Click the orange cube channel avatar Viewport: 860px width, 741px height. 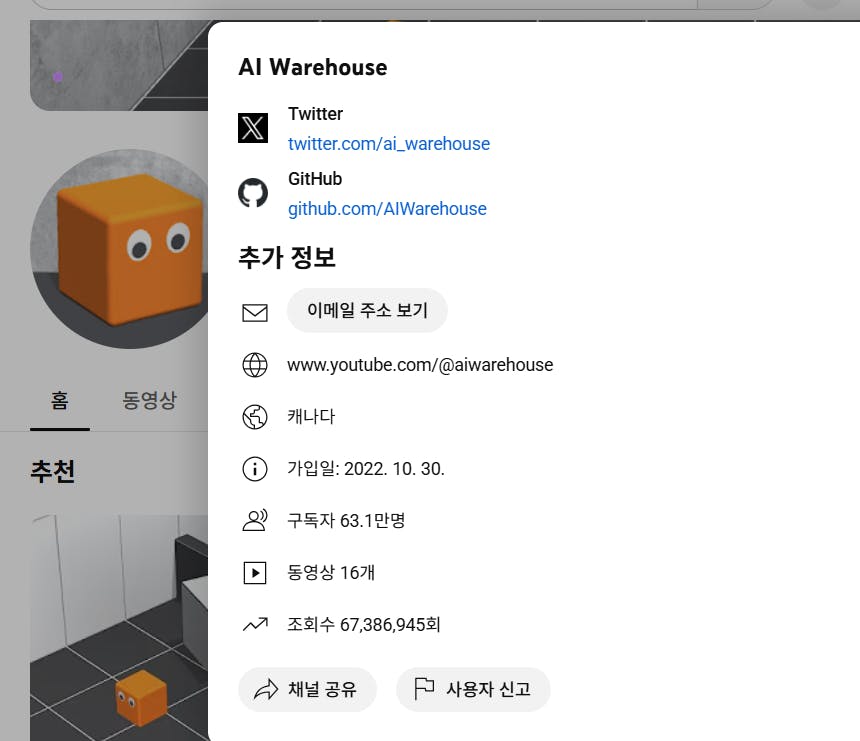119,249
